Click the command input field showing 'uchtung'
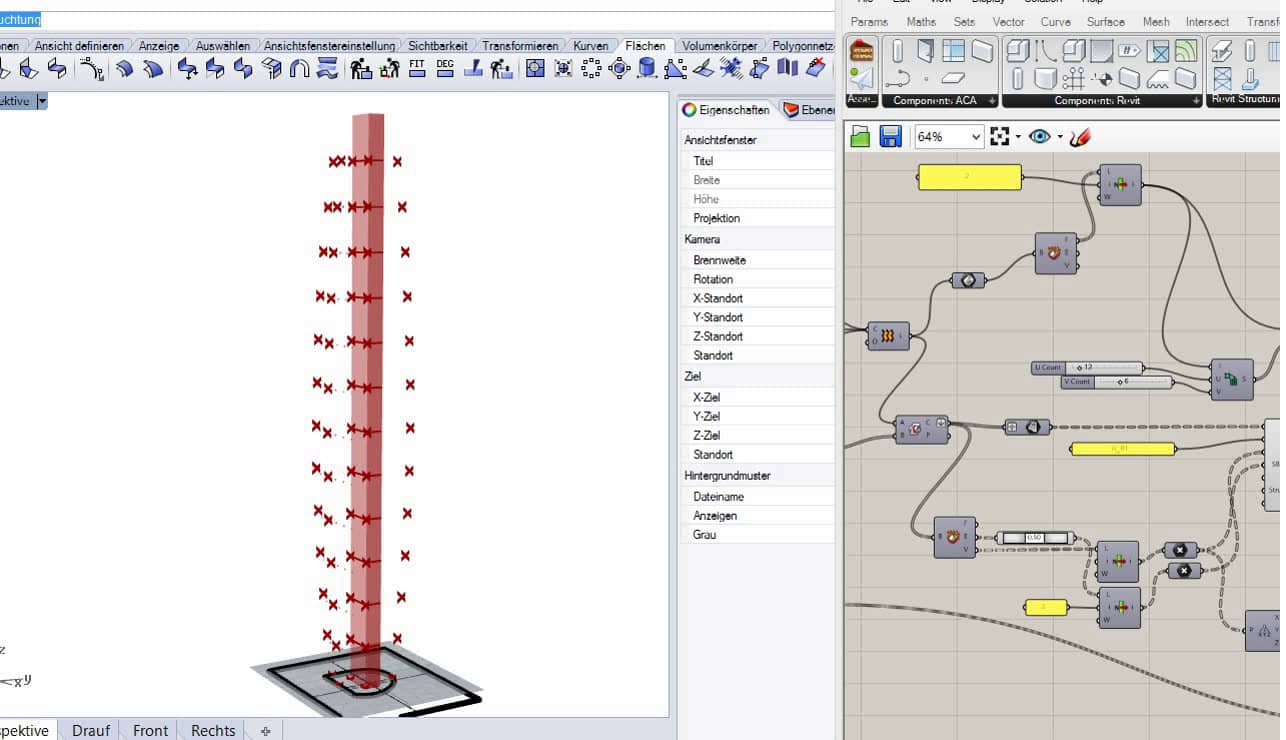1286x740 pixels. click(x=417, y=20)
